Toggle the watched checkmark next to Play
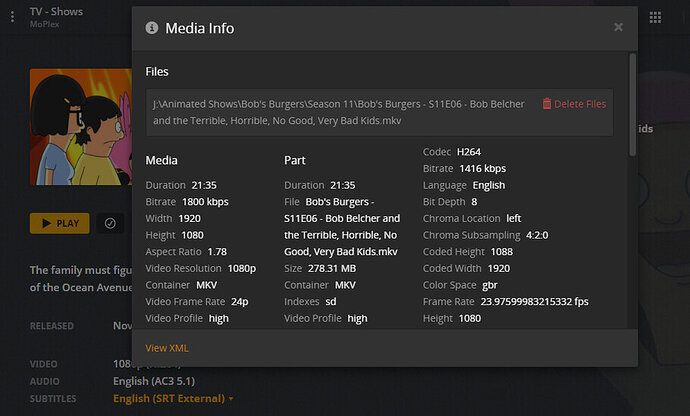This screenshot has height=416, width=690. pos(110,223)
